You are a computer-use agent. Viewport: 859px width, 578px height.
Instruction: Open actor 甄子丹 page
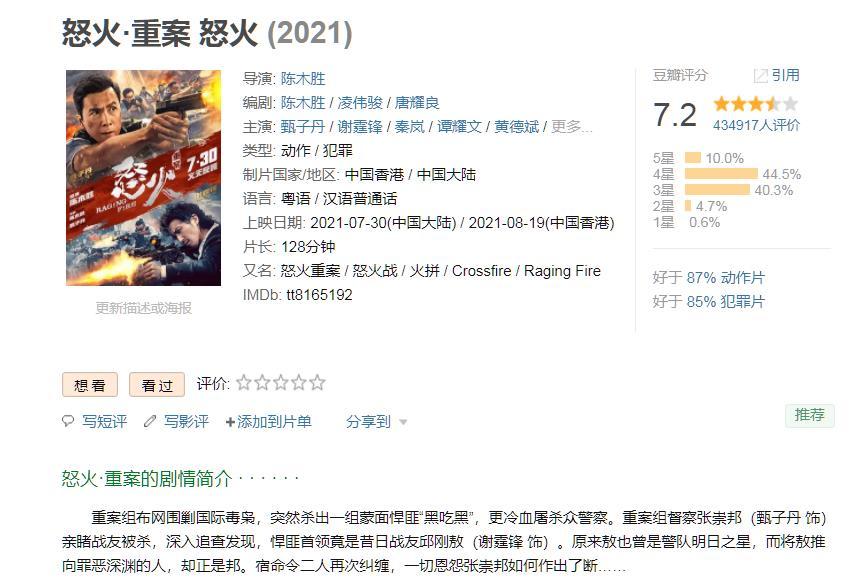[x=303, y=127]
